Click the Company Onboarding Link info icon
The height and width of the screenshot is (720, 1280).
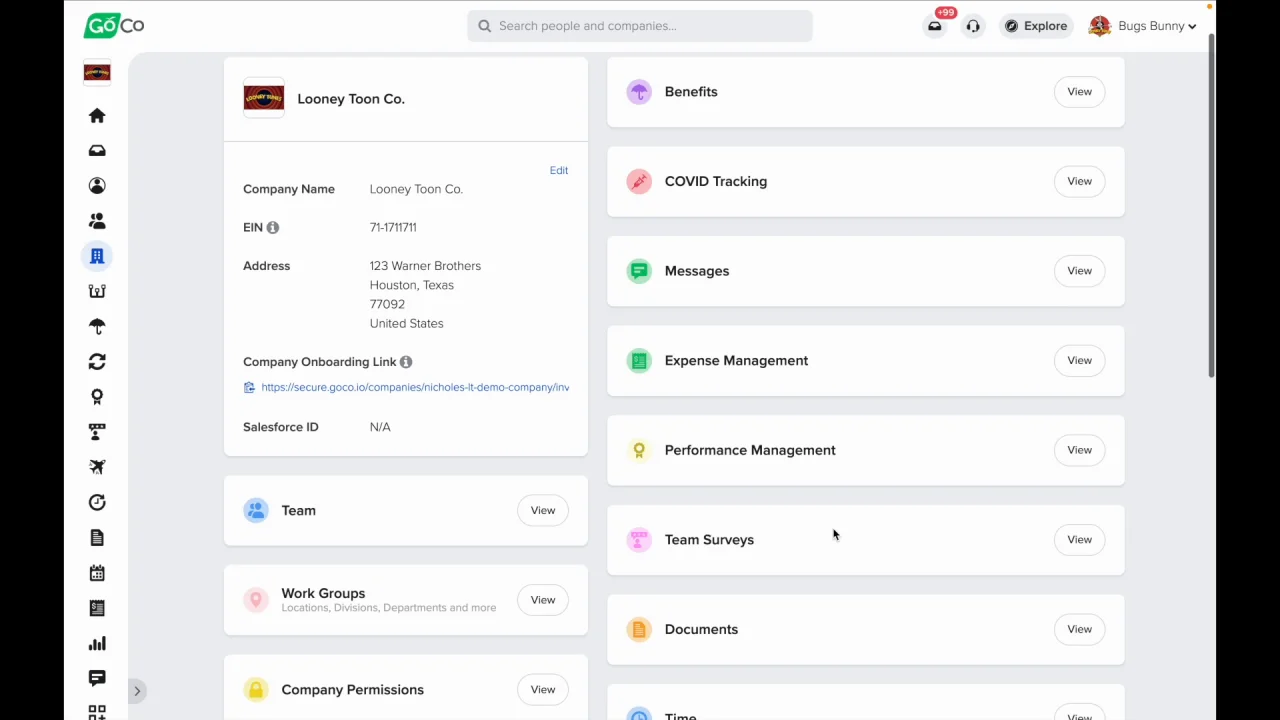pyautogui.click(x=406, y=362)
